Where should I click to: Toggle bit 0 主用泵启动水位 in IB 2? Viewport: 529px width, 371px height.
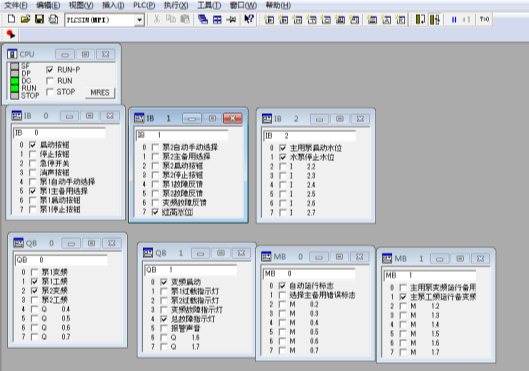pos(283,148)
